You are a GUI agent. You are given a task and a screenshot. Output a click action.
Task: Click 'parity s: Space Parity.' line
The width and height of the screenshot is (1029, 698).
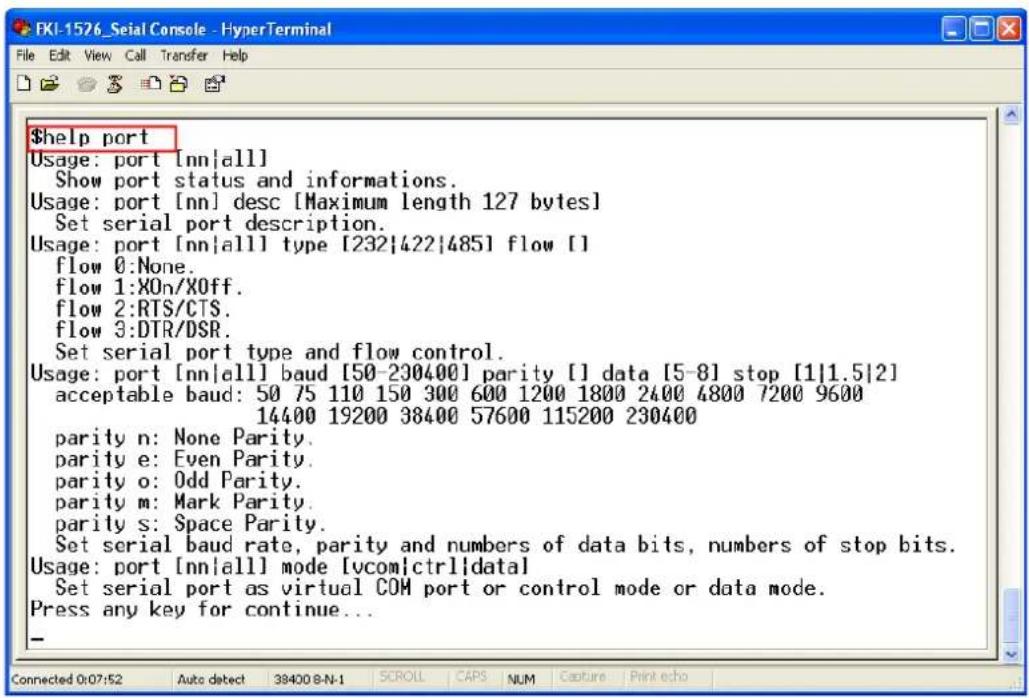pyautogui.click(x=190, y=524)
